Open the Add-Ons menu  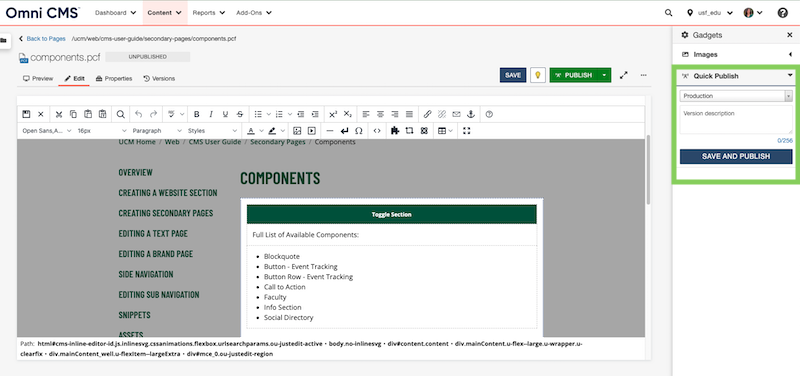coord(254,13)
